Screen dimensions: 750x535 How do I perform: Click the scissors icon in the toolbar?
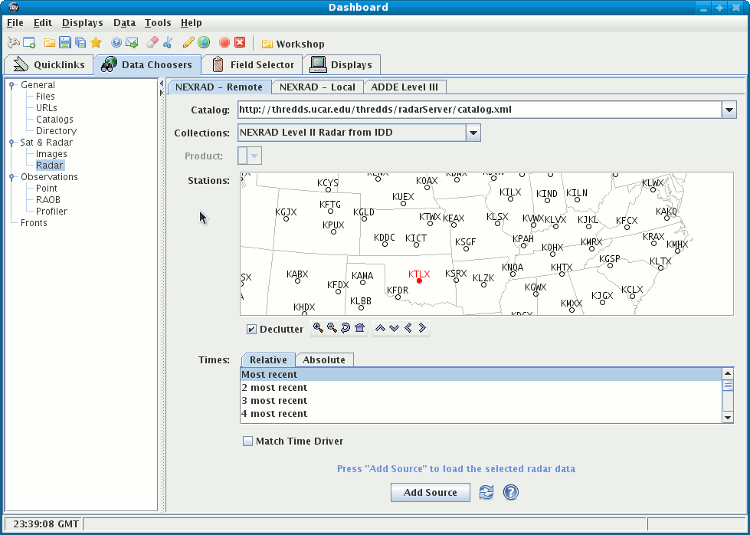tap(167, 43)
